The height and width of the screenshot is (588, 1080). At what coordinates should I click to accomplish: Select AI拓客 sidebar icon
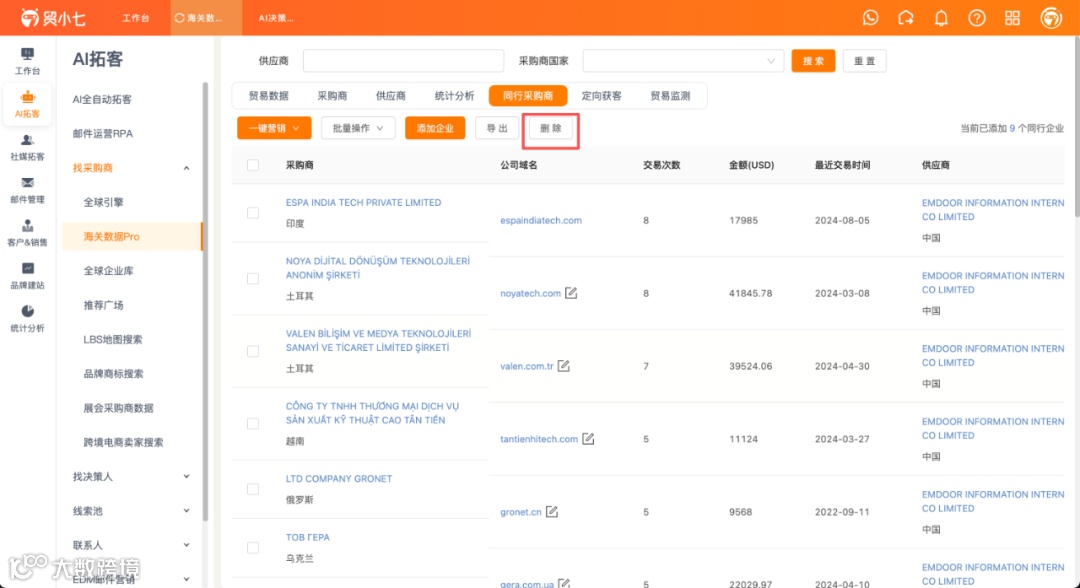pyautogui.click(x=27, y=104)
